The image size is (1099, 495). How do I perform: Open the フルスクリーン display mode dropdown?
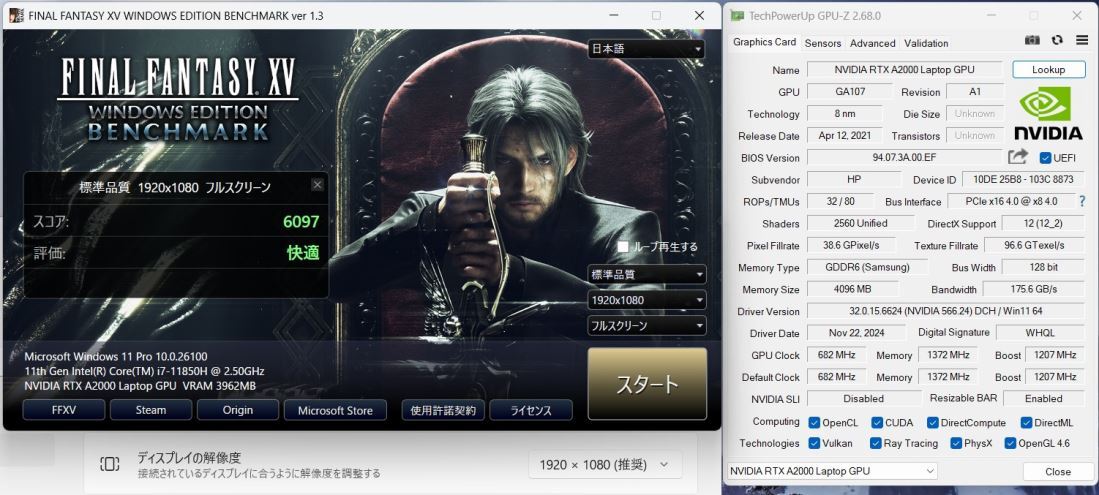pyautogui.click(x=647, y=325)
